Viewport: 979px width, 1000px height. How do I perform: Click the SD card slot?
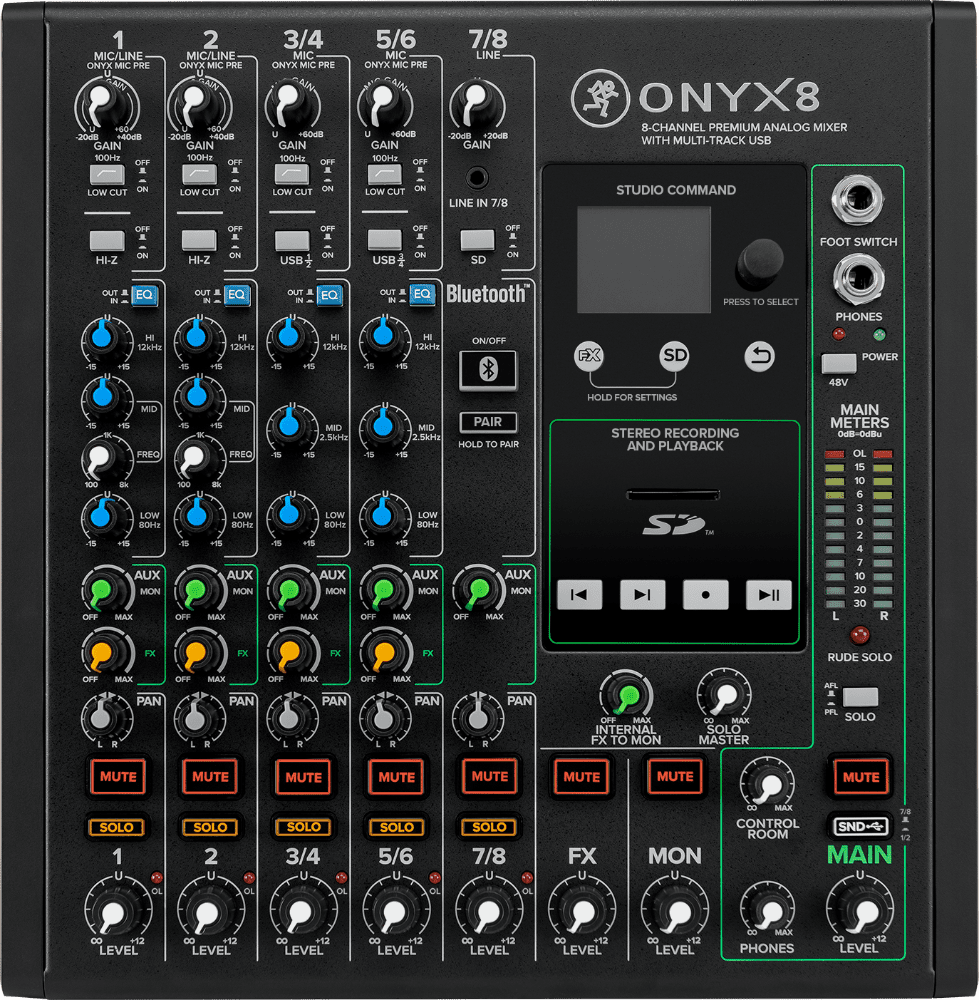point(674,494)
